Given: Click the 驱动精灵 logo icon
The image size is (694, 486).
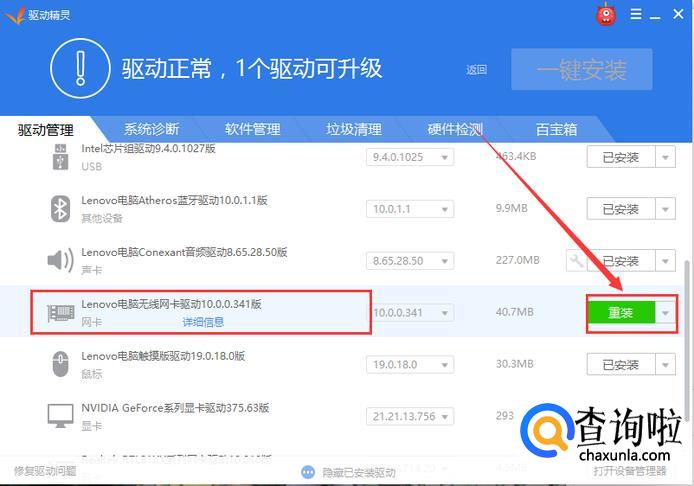Looking at the screenshot, I should click(x=15, y=15).
